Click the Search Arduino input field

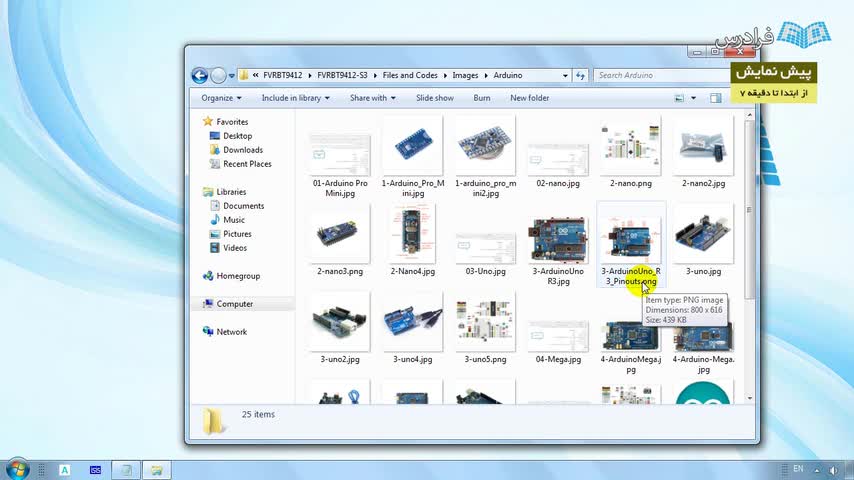click(x=662, y=75)
